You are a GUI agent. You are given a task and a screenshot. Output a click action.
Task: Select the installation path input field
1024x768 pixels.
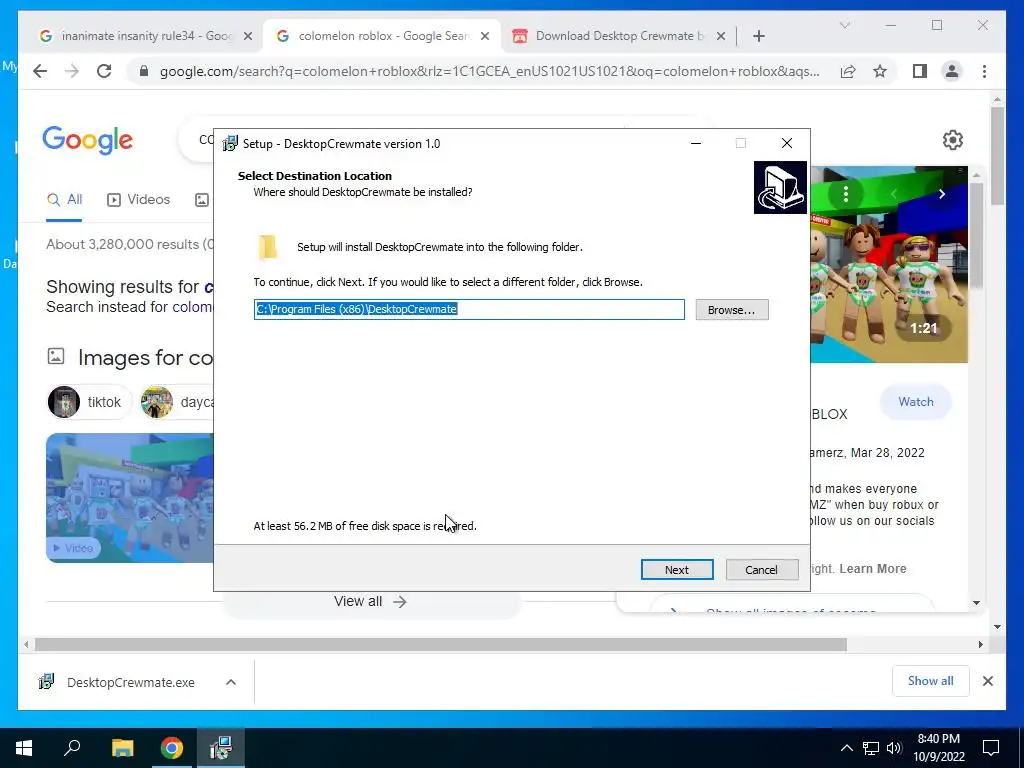click(469, 309)
